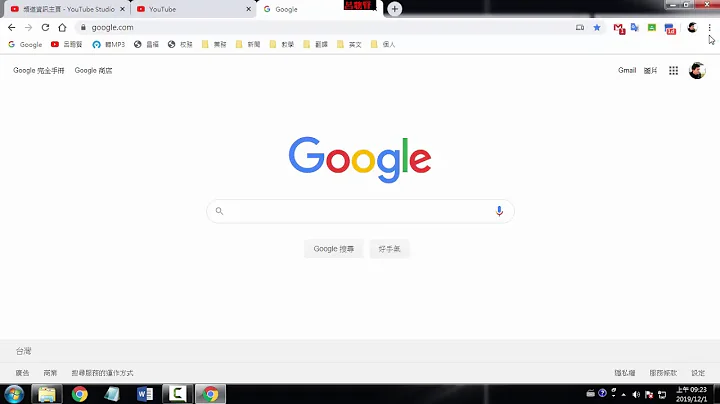Expand the first folder after globe bookmarks
Viewport: 720px width, 404px height.
214,45
